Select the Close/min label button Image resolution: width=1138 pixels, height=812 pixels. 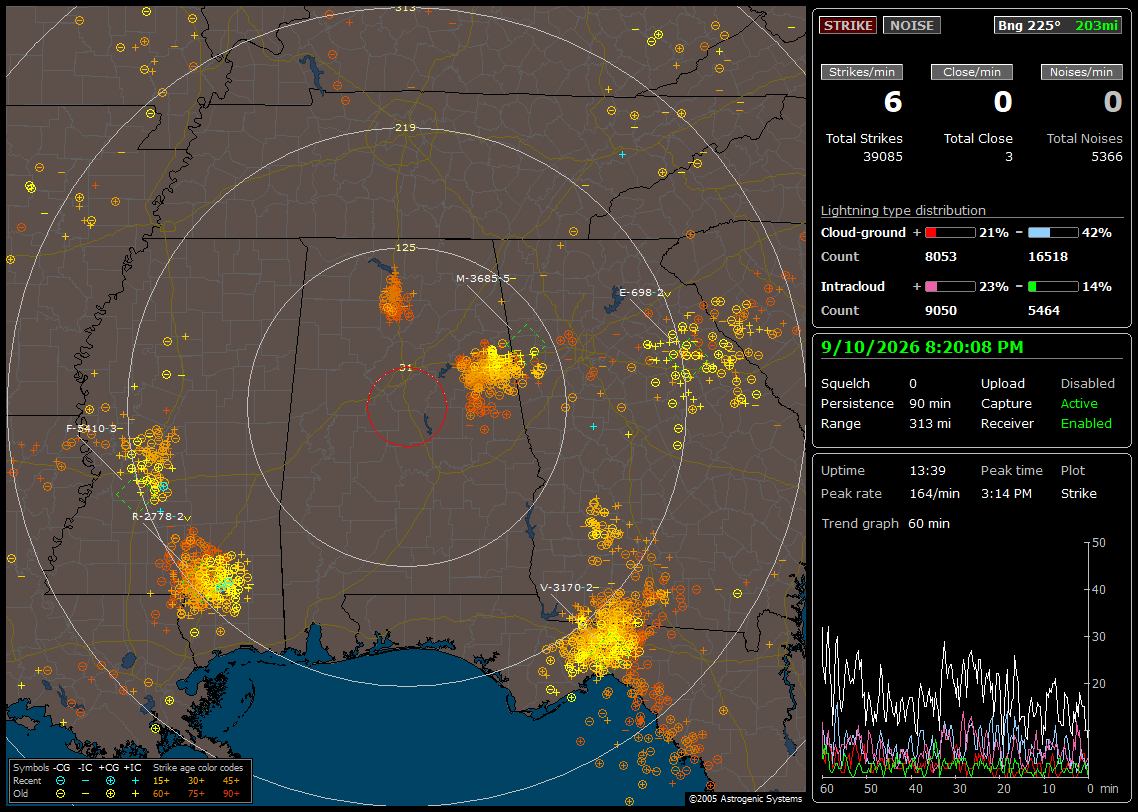972,72
